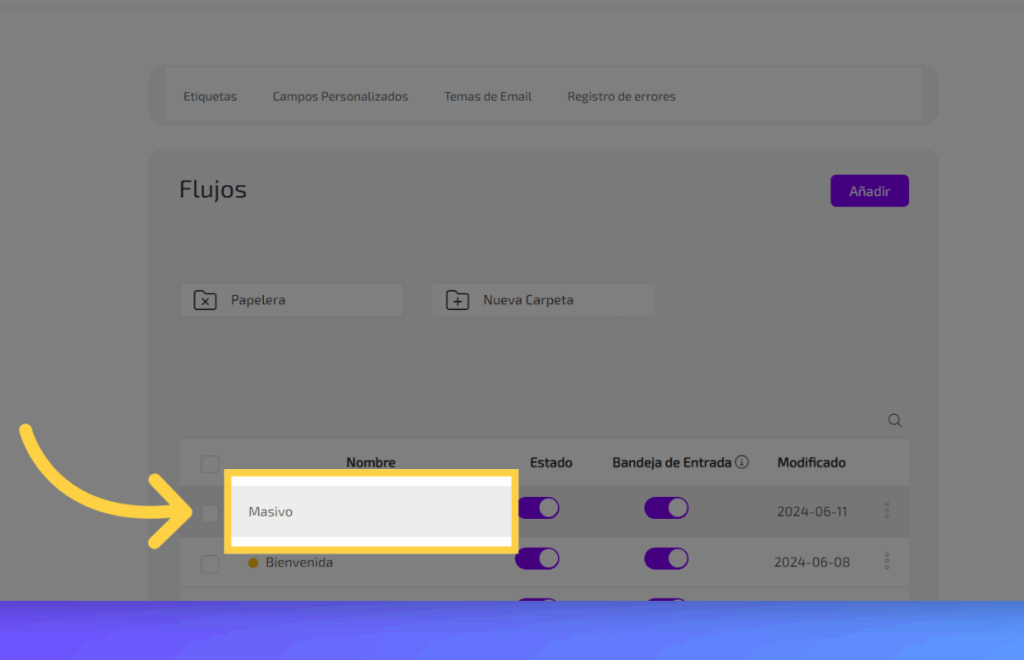Open the Temas de Email tab

(x=488, y=97)
